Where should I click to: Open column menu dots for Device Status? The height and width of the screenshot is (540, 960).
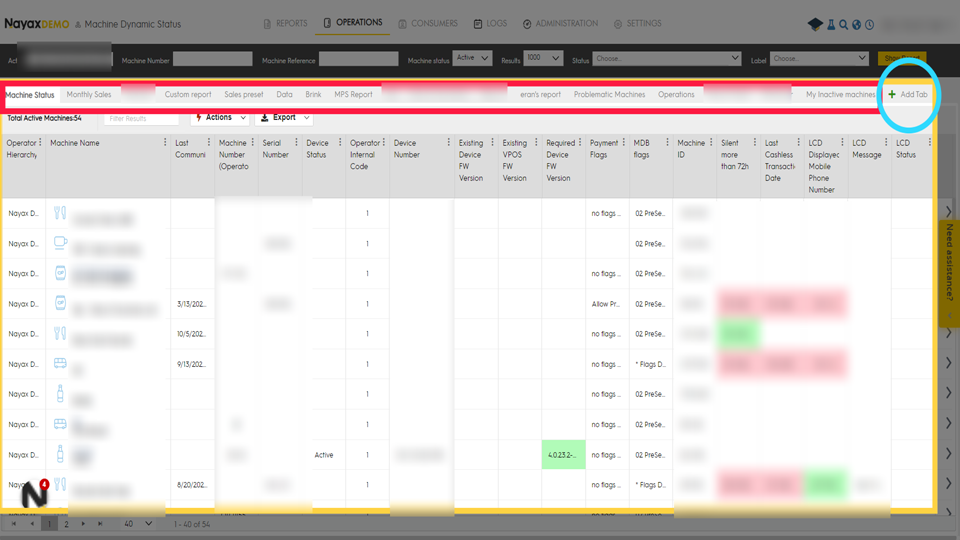340,142
